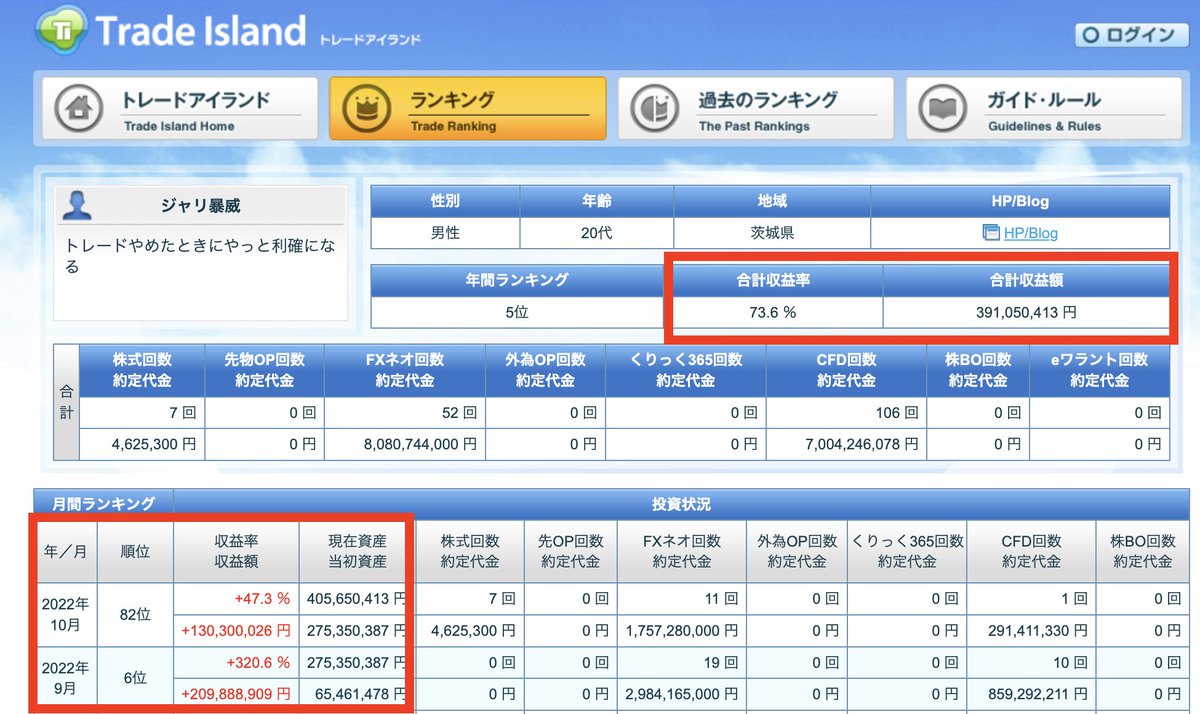Image resolution: width=1200 pixels, height=714 pixels.
Task: Click the 6位 monthly rank
Action: pos(135,678)
